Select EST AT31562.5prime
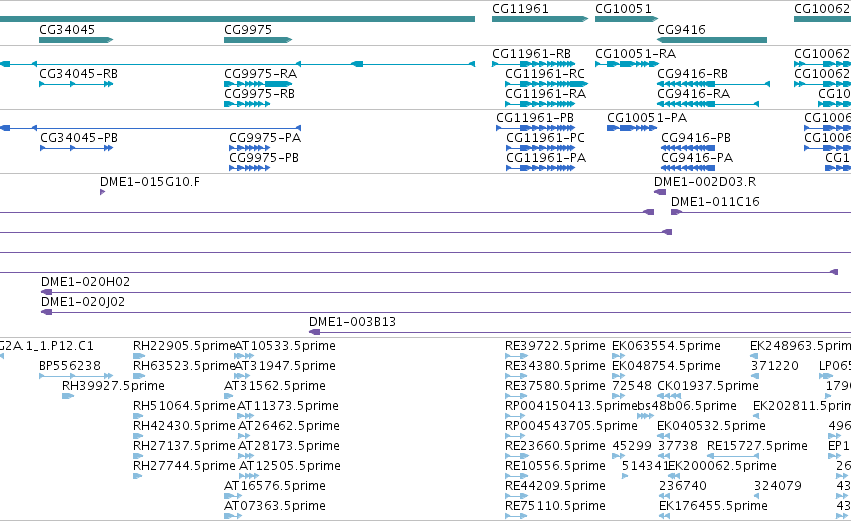The image size is (851, 521). coord(275,386)
